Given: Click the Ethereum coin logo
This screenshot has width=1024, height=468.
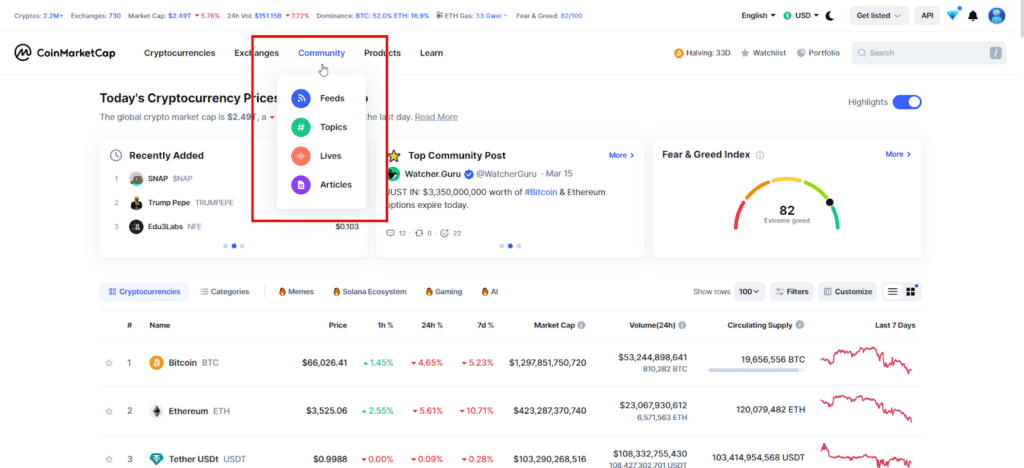Looking at the screenshot, I should (x=156, y=411).
